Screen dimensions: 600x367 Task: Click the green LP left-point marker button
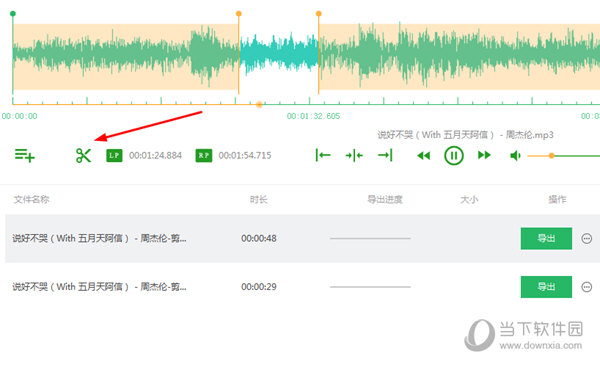tap(114, 156)
